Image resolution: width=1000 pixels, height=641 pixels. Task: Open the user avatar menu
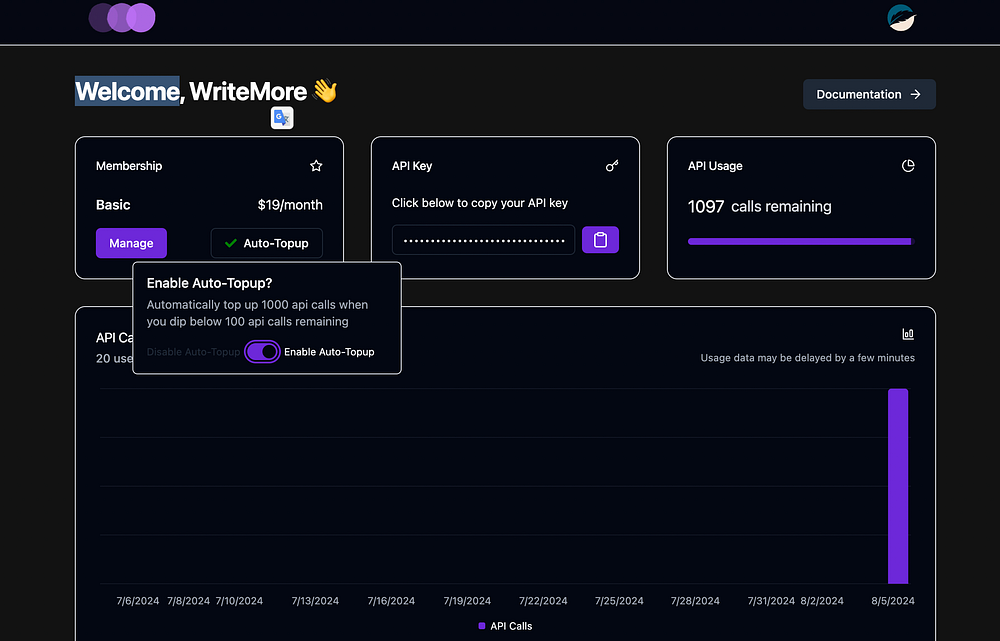(901, 18)
